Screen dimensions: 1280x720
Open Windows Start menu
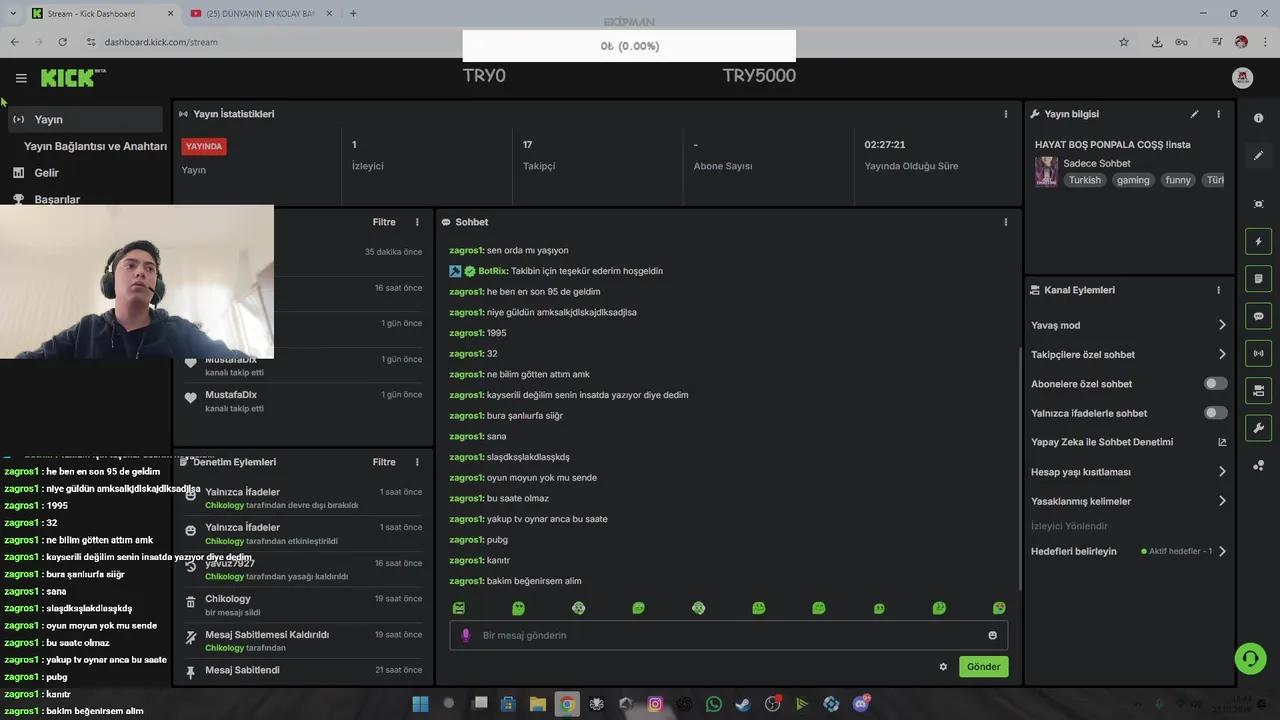(420, 704)
